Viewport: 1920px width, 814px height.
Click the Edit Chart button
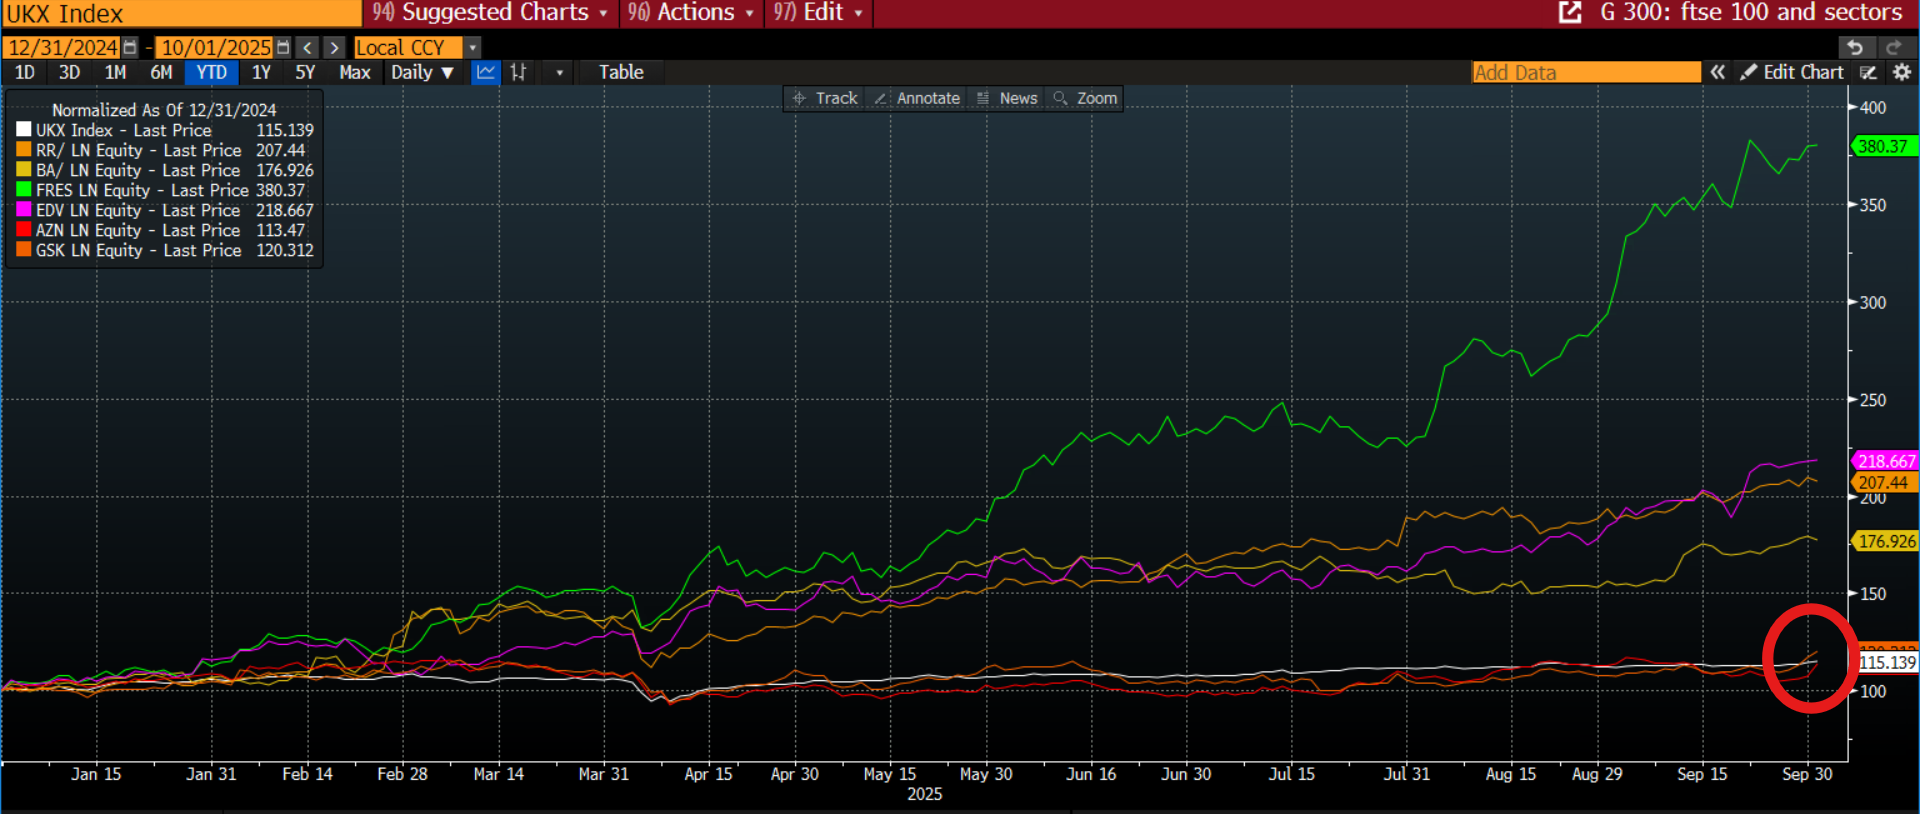click(x=1792, y=72)
